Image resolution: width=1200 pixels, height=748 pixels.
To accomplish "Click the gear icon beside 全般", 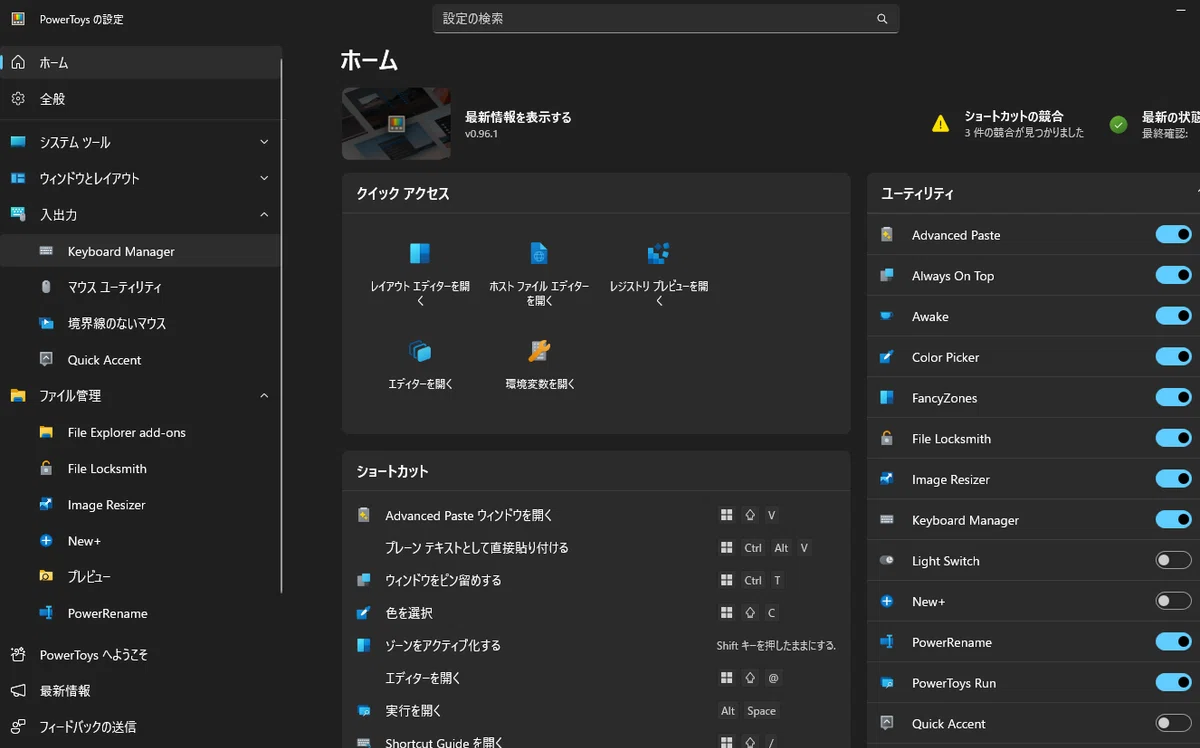I will tap(18, 99).
